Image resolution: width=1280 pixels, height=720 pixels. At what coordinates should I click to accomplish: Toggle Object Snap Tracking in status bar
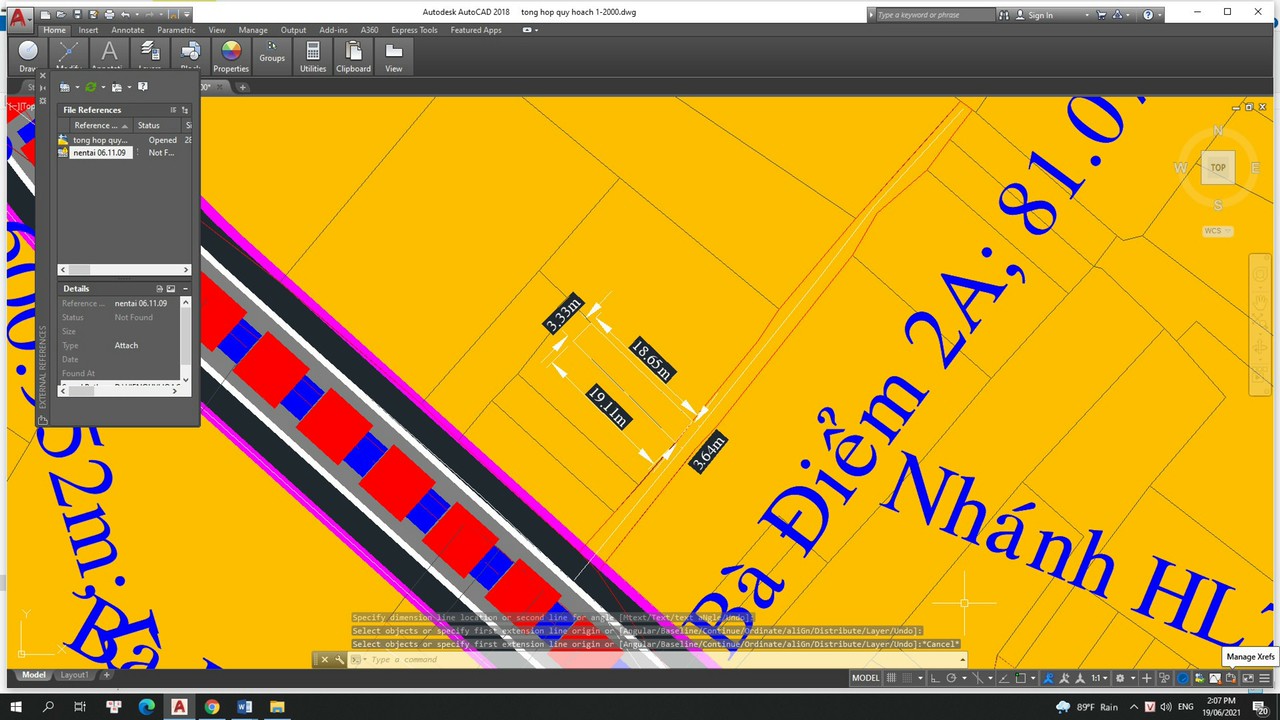pyautogui.click(x=1003, y=678)
